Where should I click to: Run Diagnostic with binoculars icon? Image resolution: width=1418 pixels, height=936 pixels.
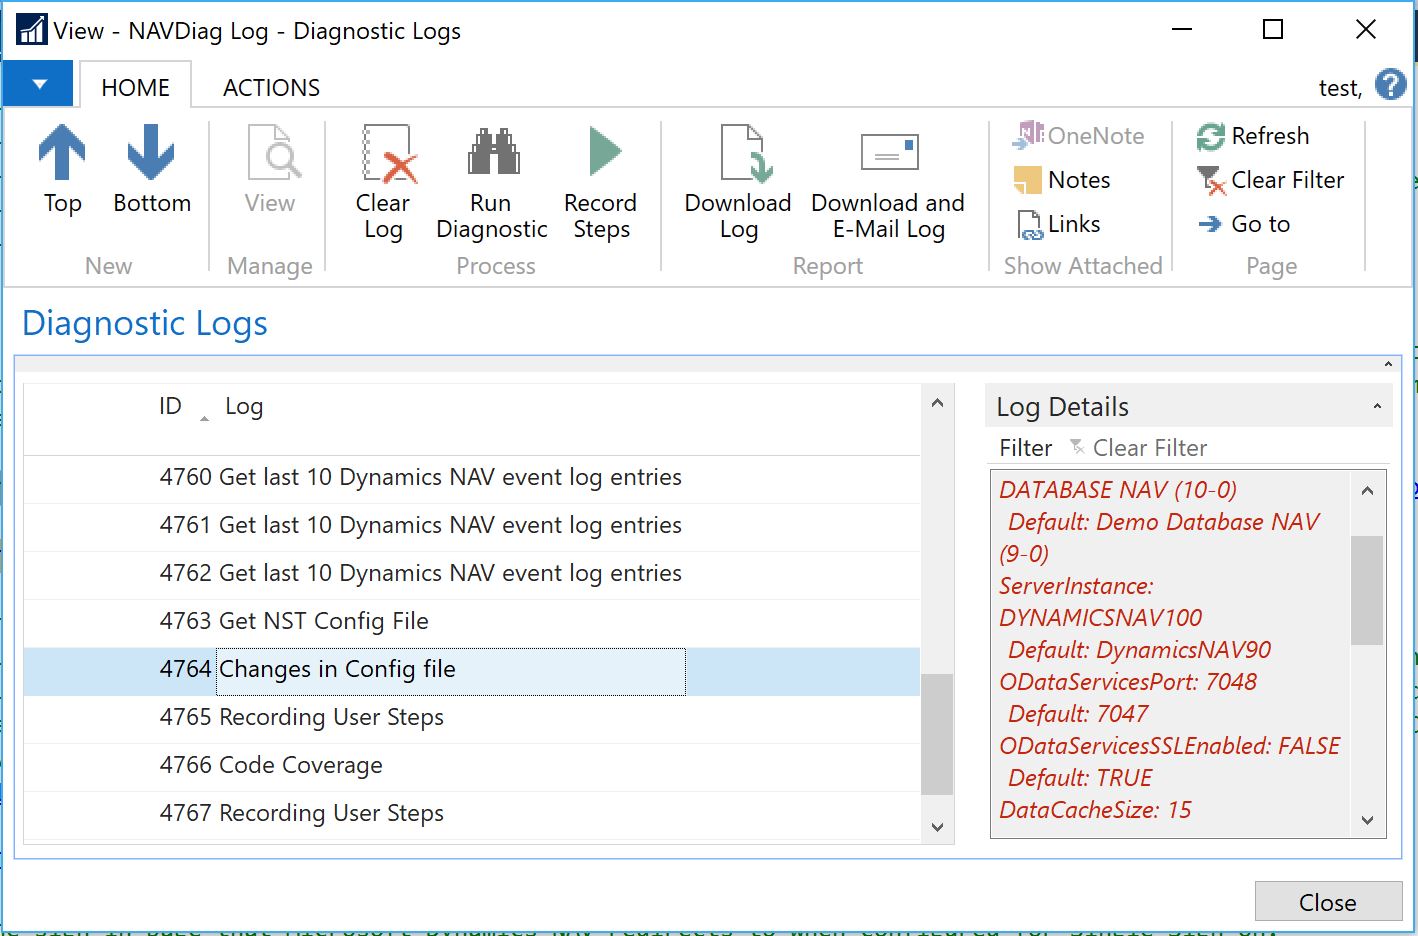[492, 153]
